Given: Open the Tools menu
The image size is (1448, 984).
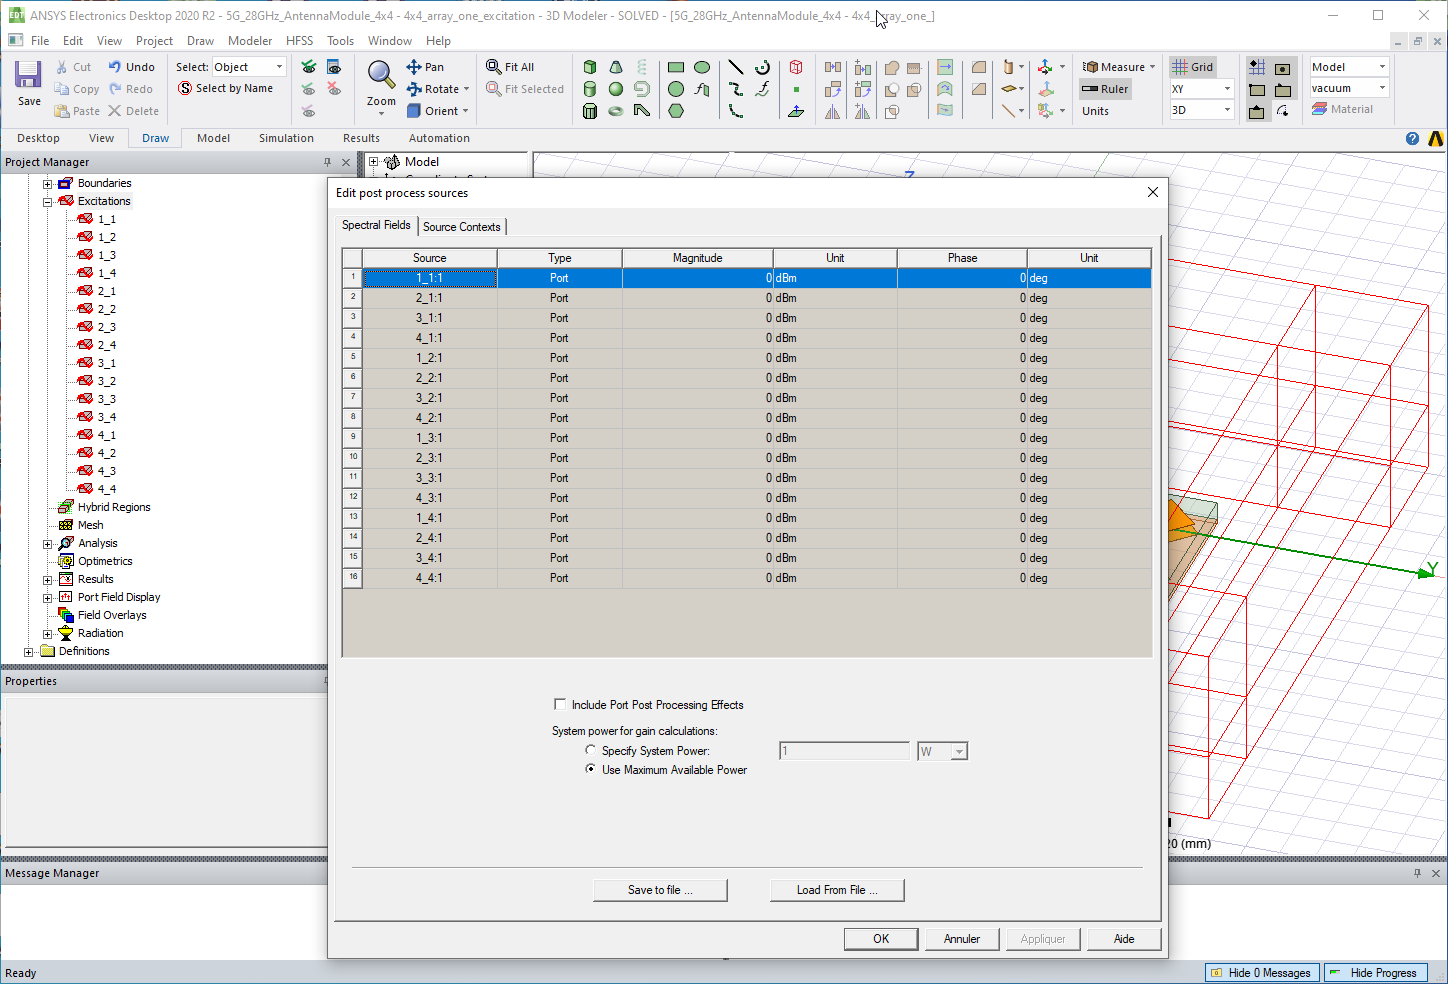Looking at the screenshot, I should 340,41.
